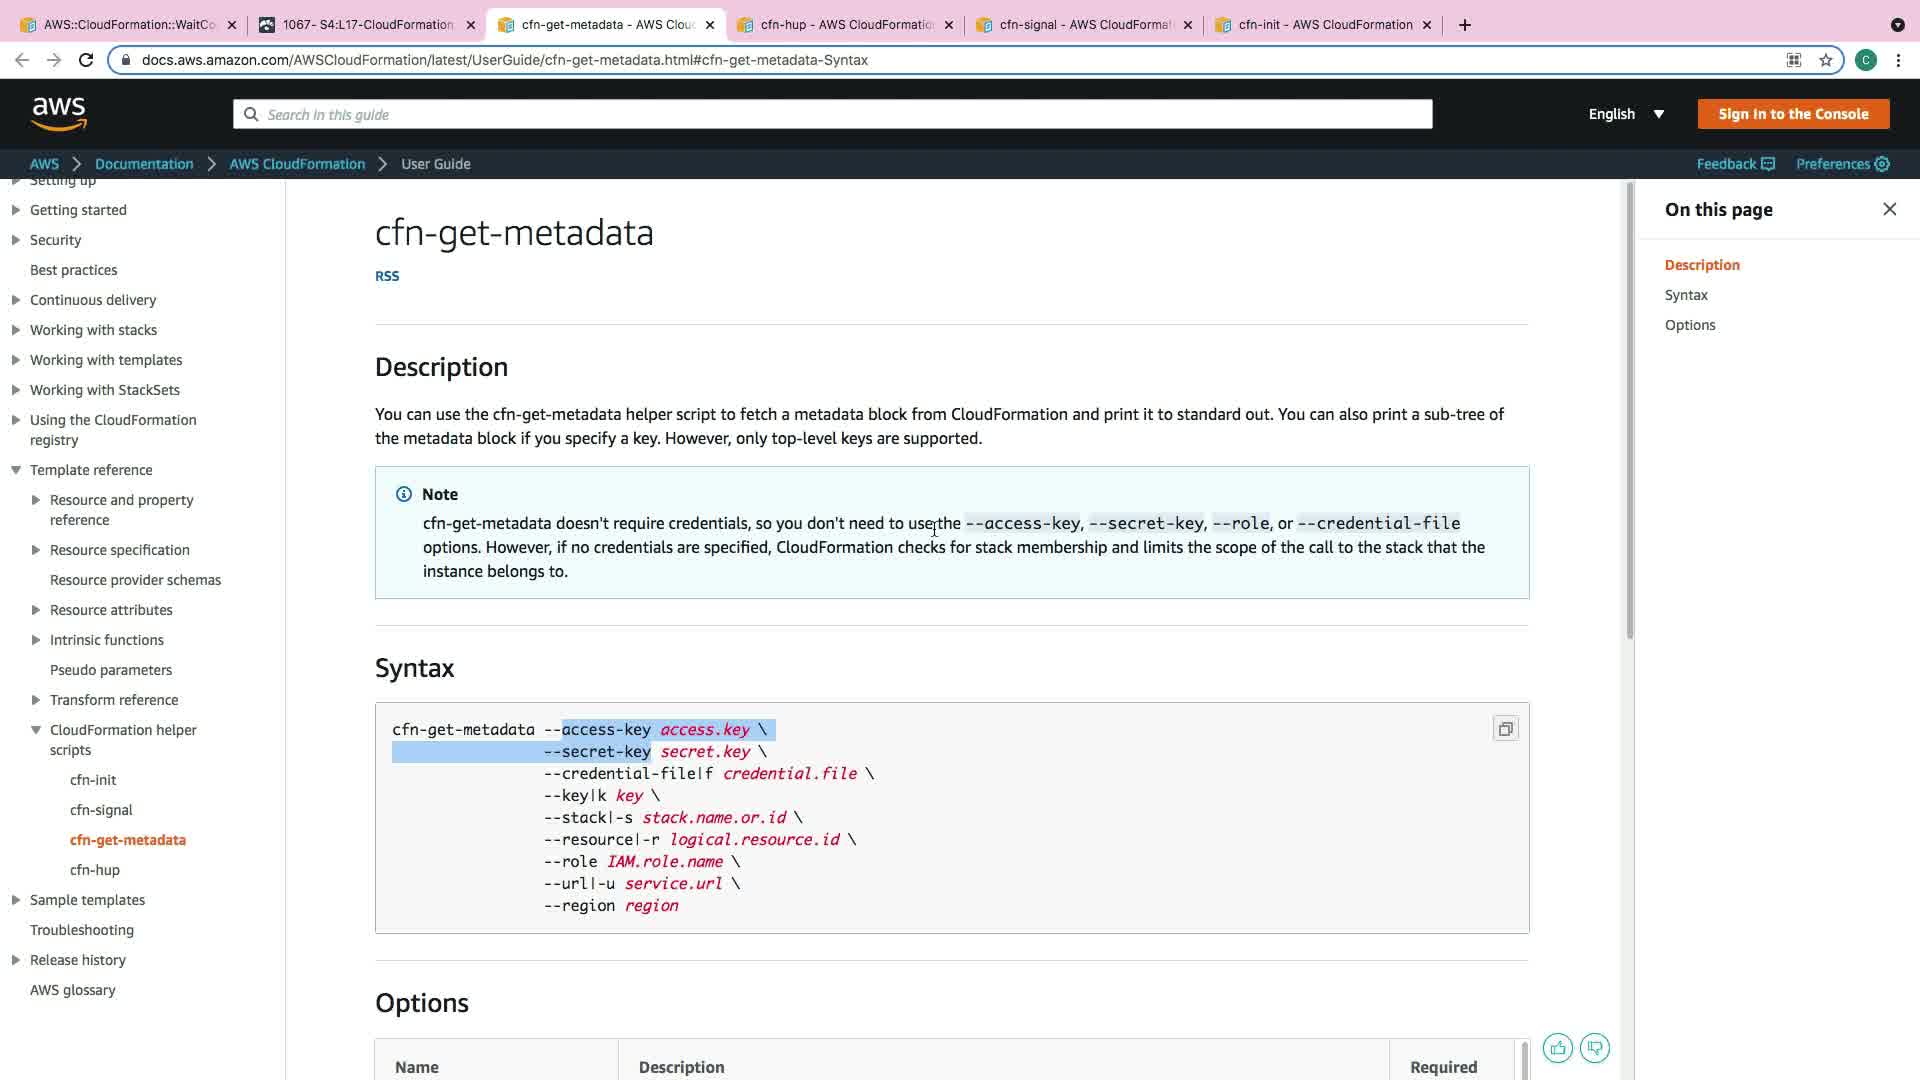The width and height of the screenshot is (1920, 1080).
Task: Click the main page vertical scrollbar
Action: [1629, 410]
